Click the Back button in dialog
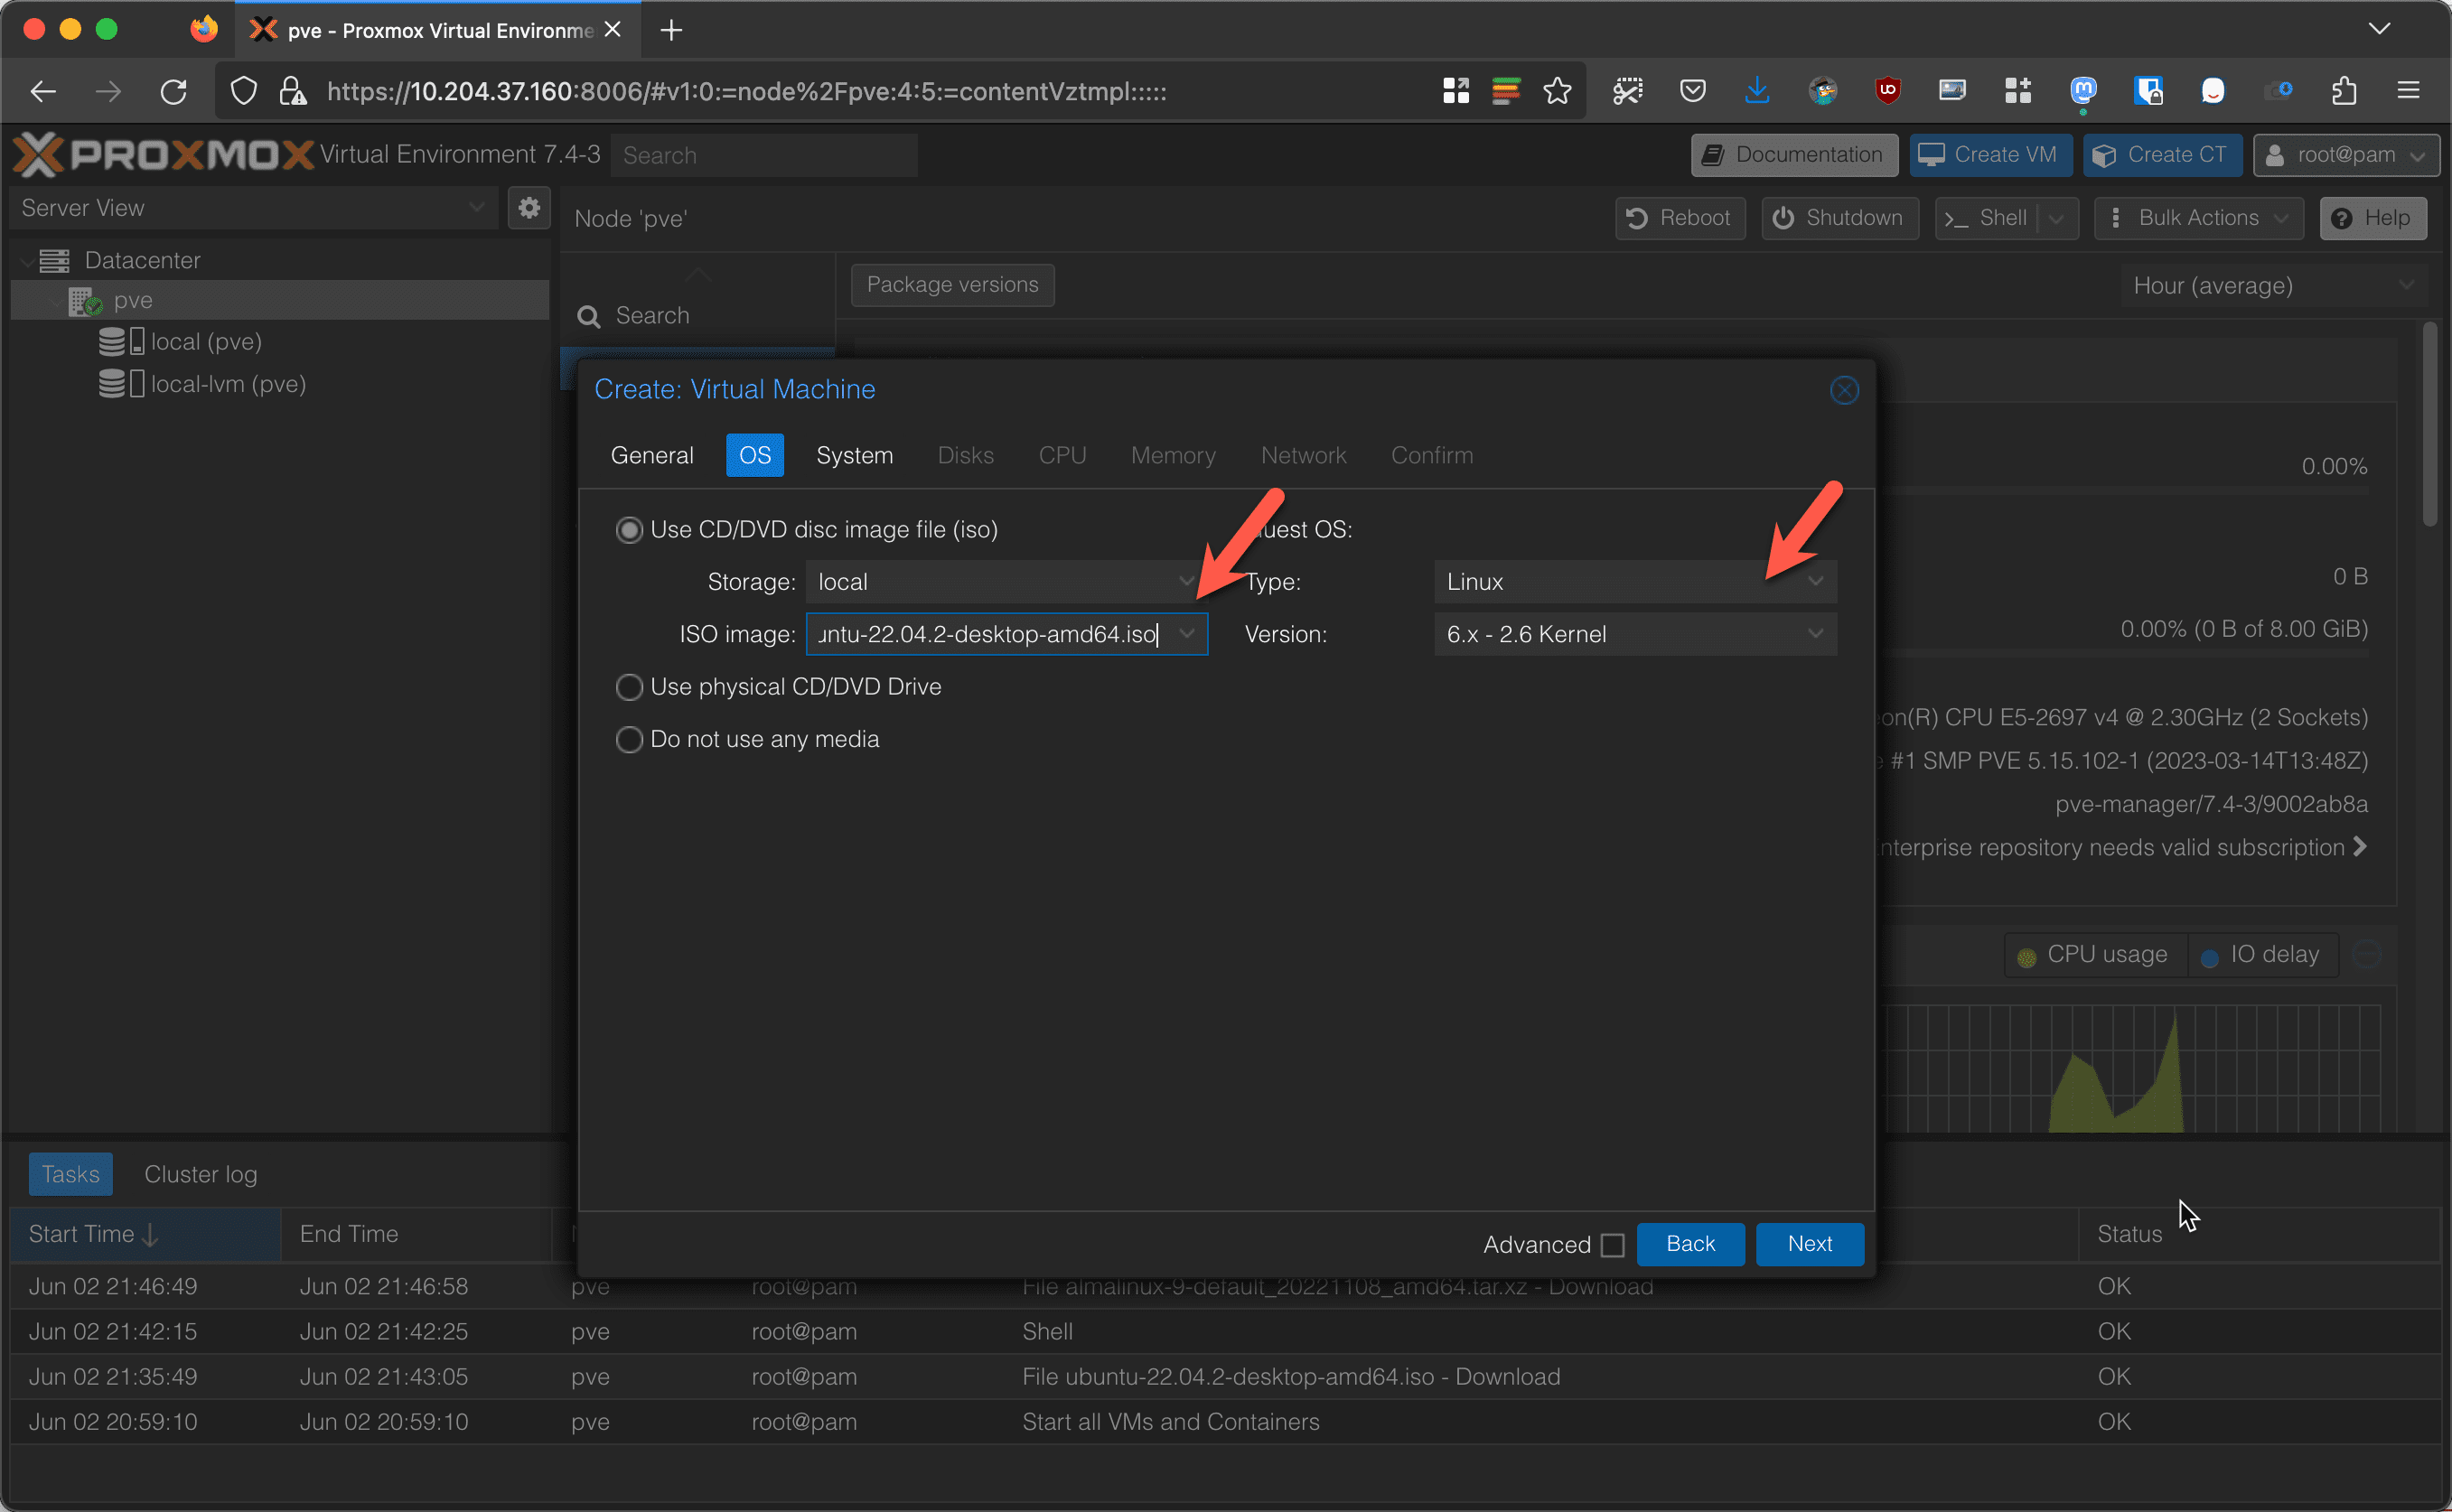The width and height of the screenshot is (2452, 1512). coord(1690,1245)
